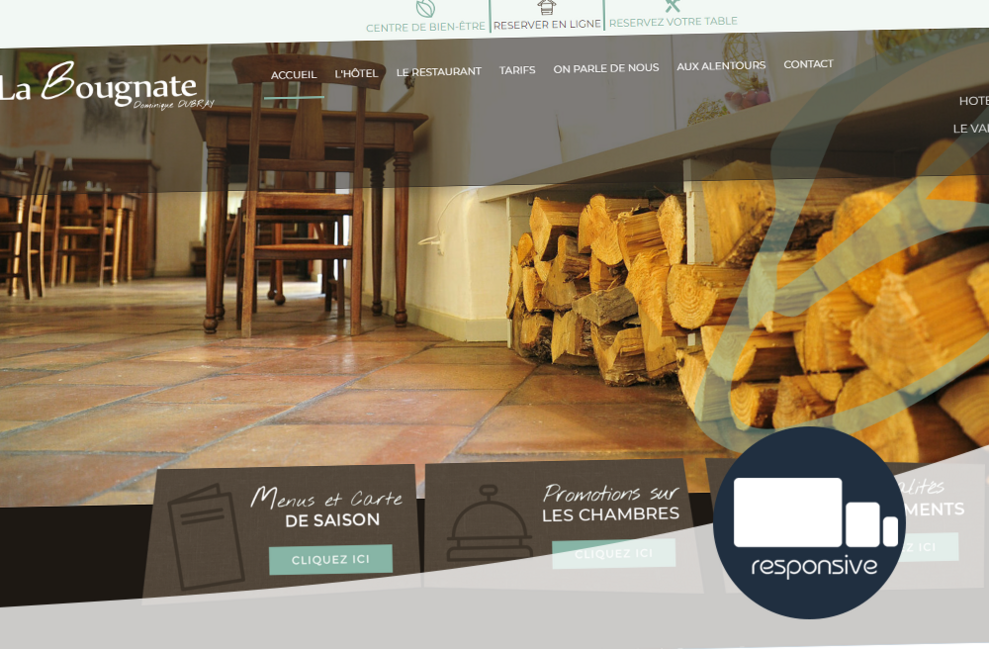The height and width of the screenshot is (649, 989).
Task: Follow the Centre de bien-être text link
Action: (x=425, y=27)
